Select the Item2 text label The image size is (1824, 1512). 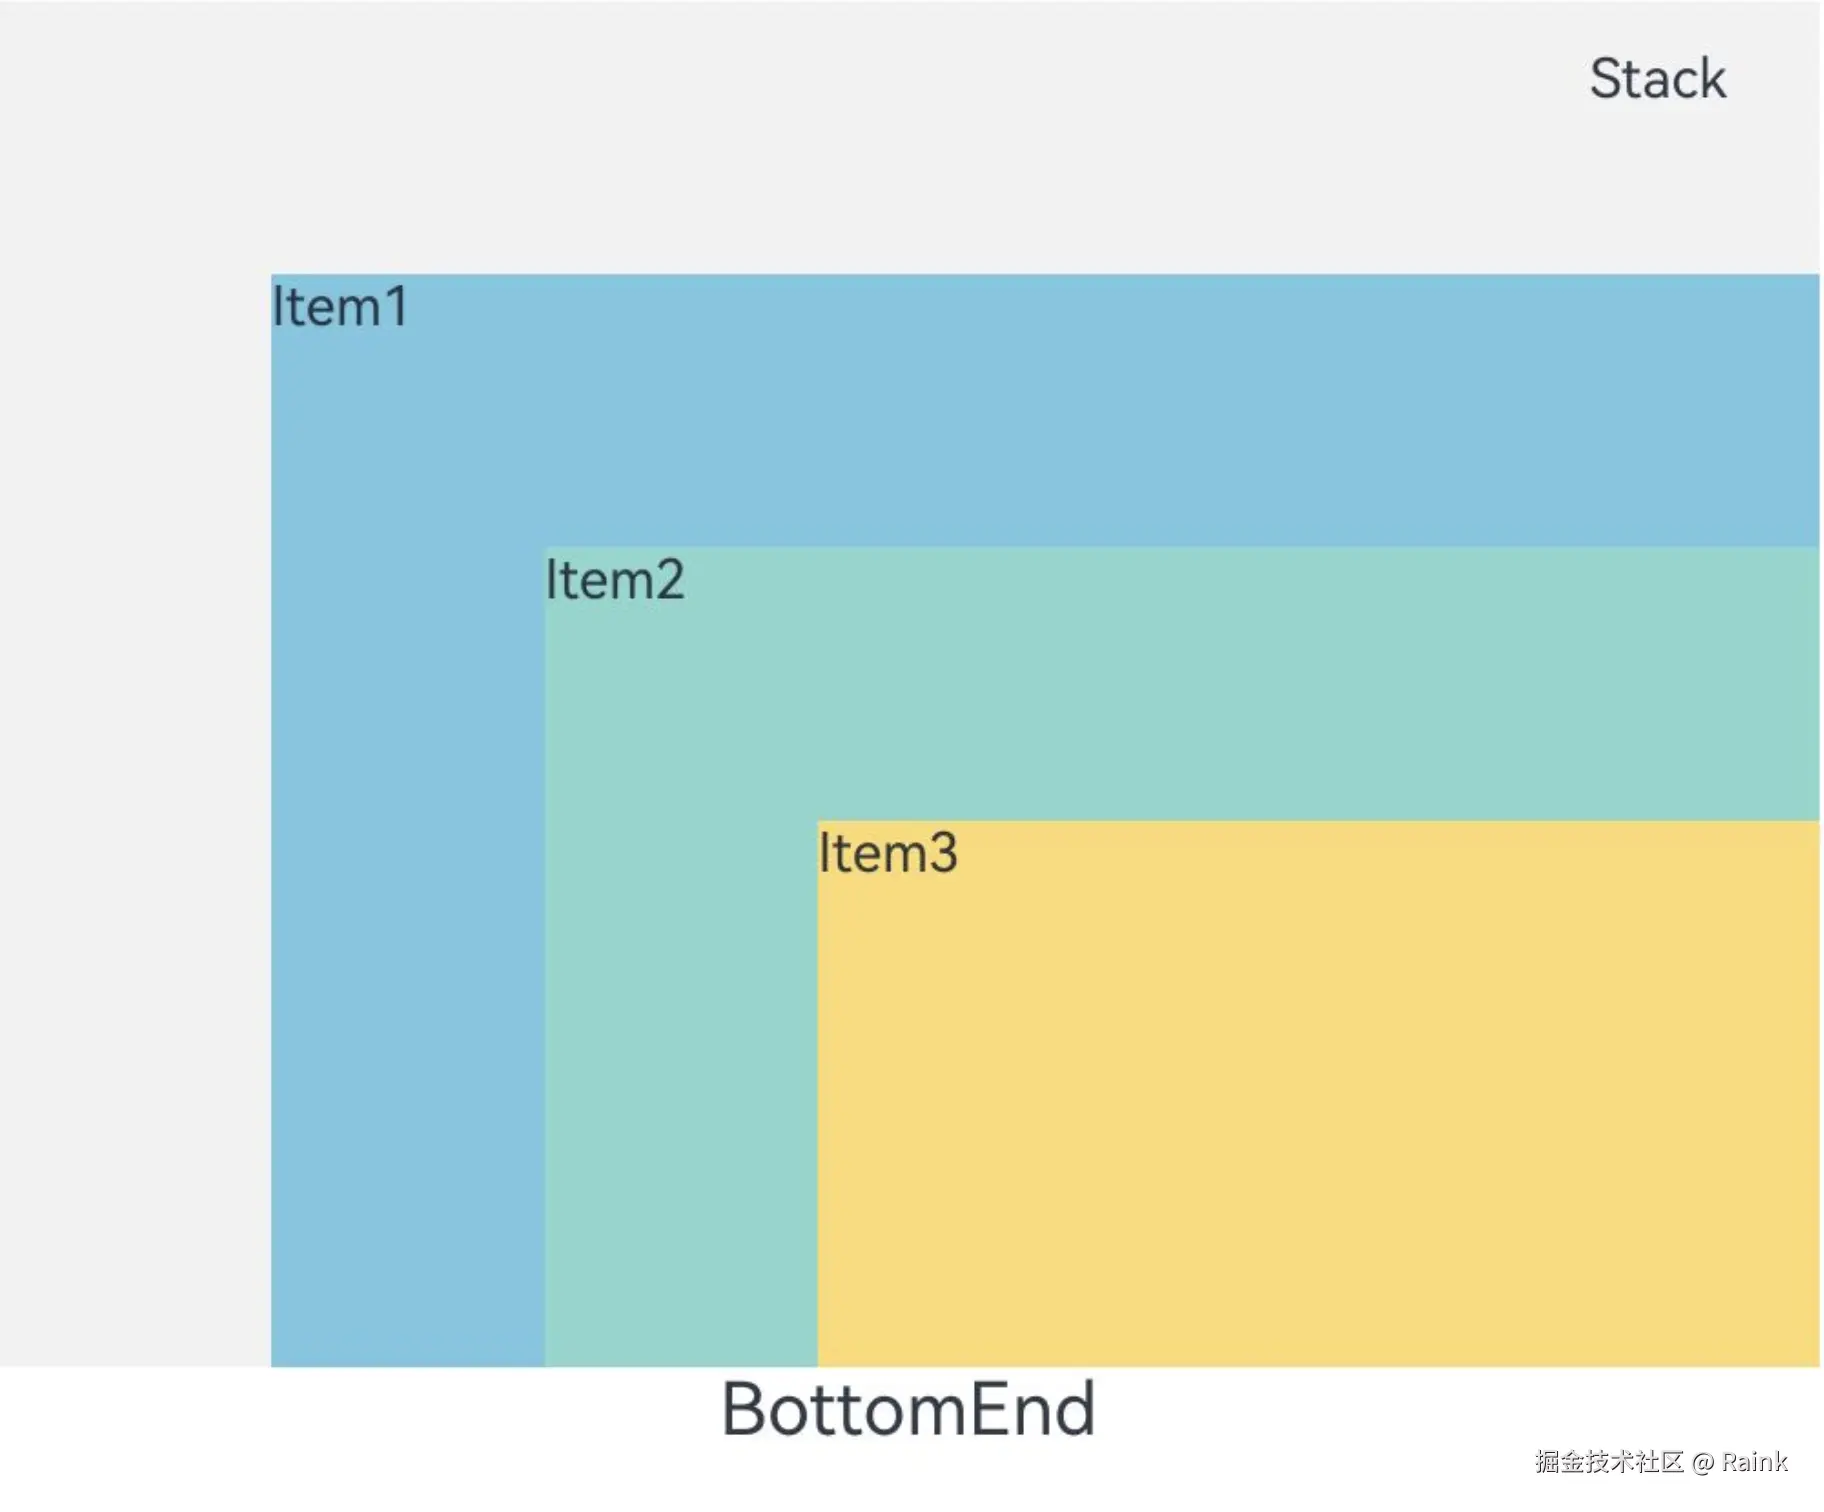coord(614,580)
